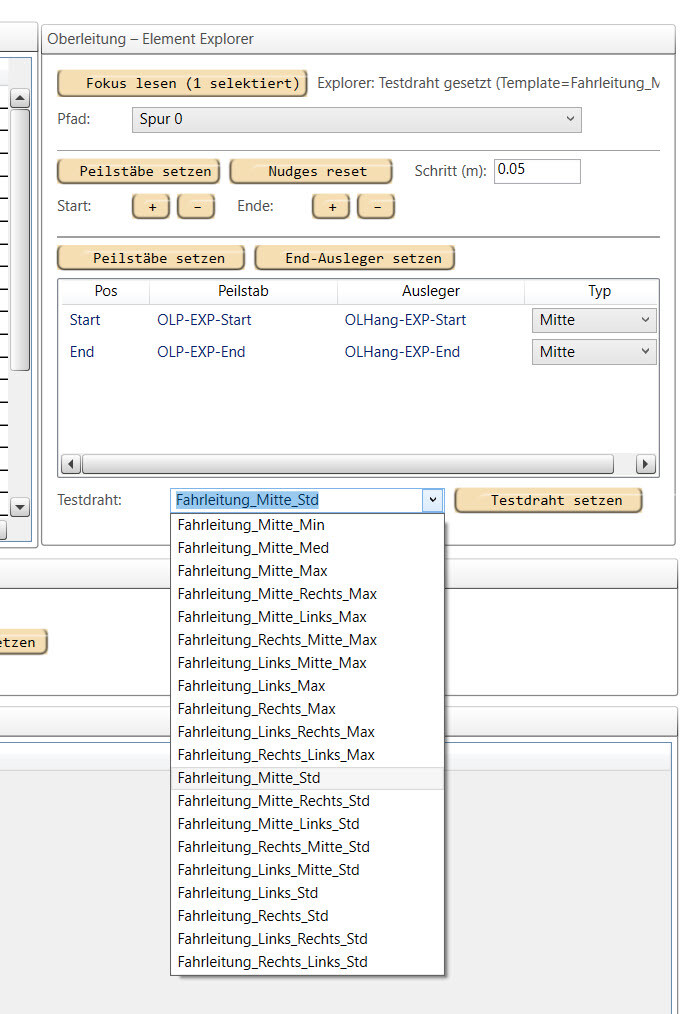Decrease Ende nudge with minus button

click(376, 206)
